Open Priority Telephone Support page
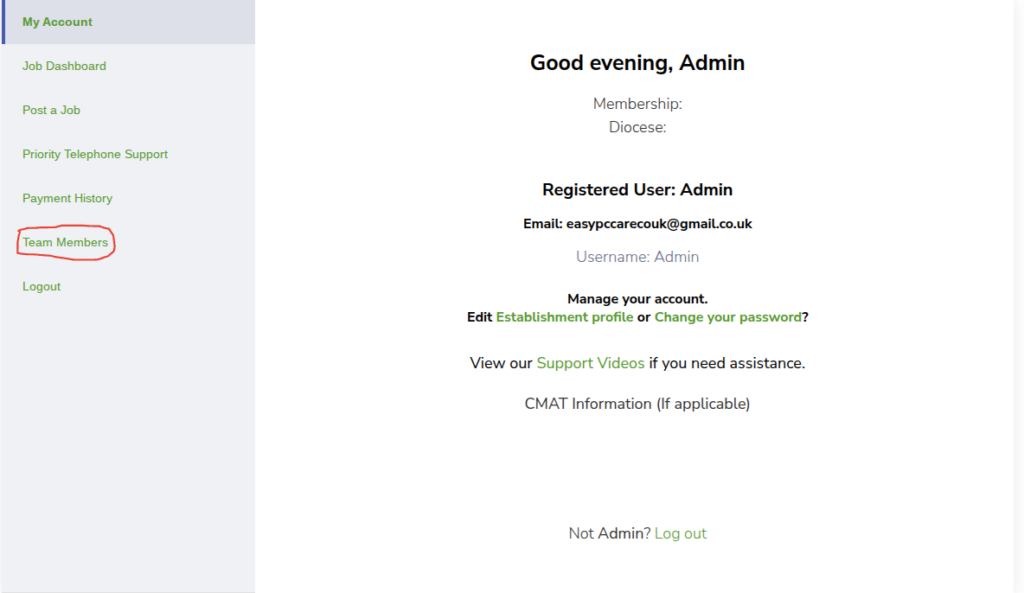This screenshot has width=1024, height=593. [x=95, y=154]
